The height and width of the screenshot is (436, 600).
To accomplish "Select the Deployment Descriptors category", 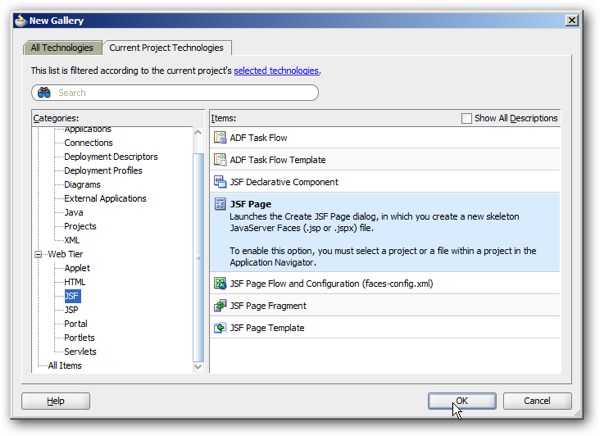I will coord(111,157).
